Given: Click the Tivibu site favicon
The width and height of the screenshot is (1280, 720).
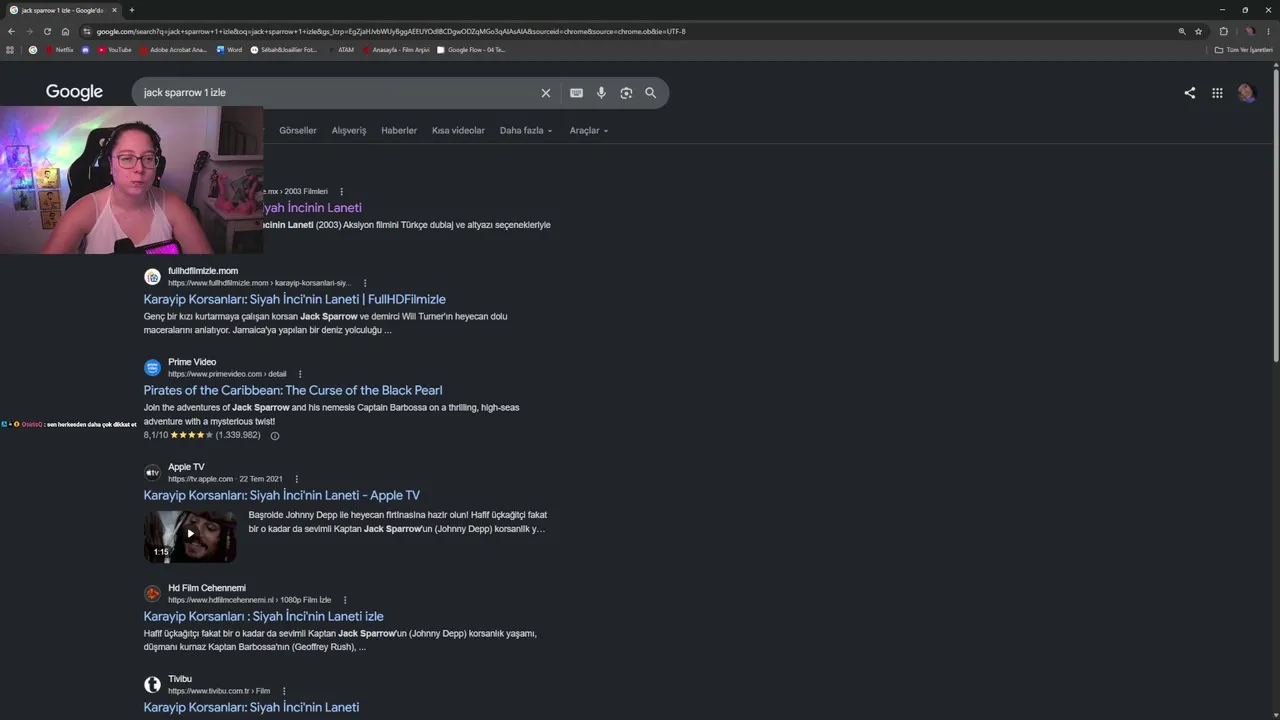Looking at the screenshot, I should [152, 685].
